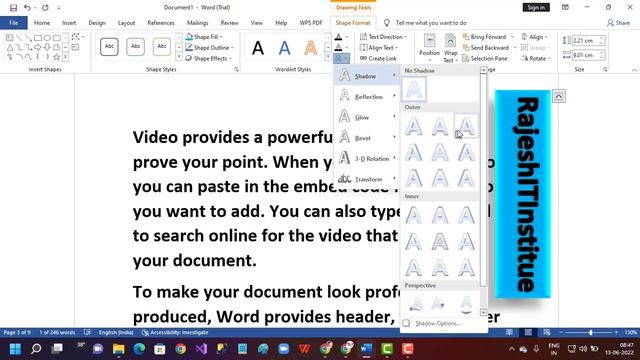Open the Bevel submenu
This screenshot has width=640, height=360.
point(366,138)
